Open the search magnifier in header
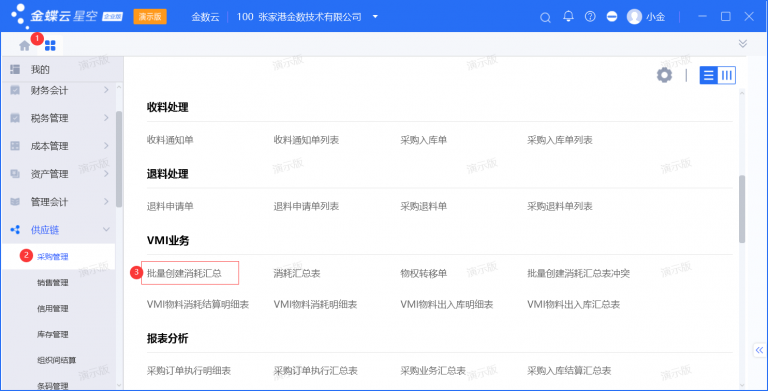The height and width of the screenshot is (391, 768). (545, 17)
